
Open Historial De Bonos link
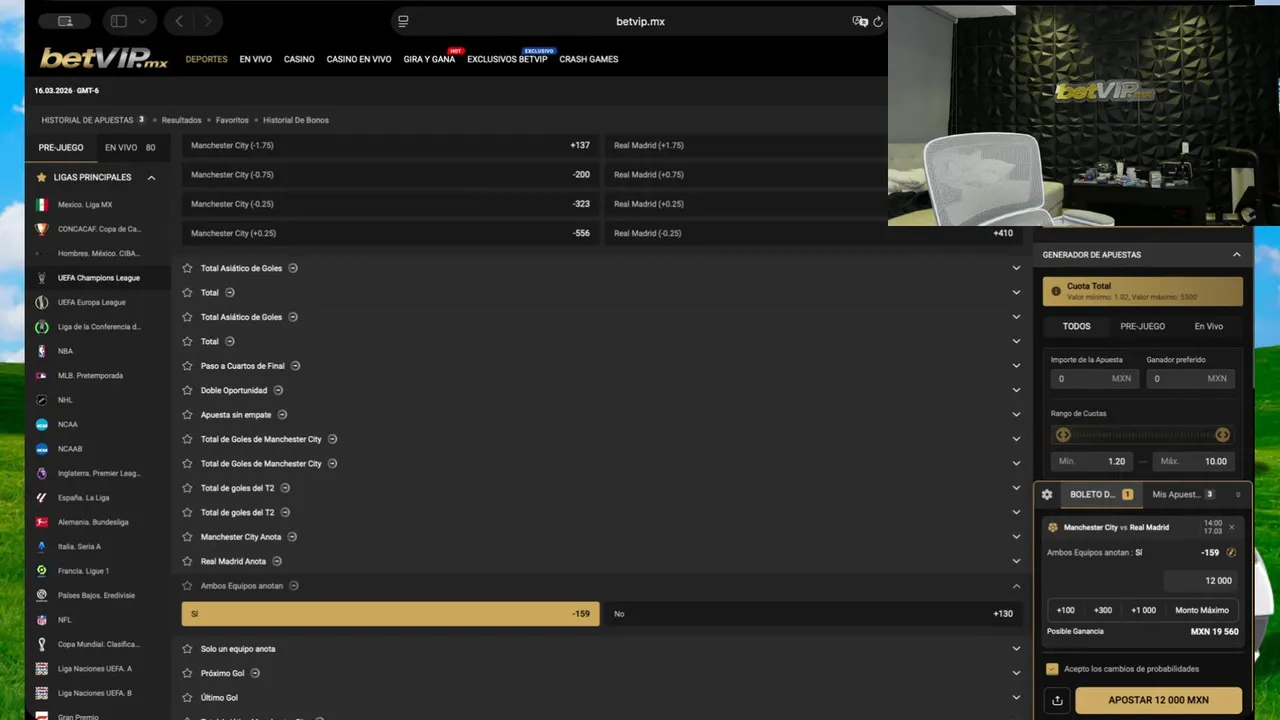[296, 120]
